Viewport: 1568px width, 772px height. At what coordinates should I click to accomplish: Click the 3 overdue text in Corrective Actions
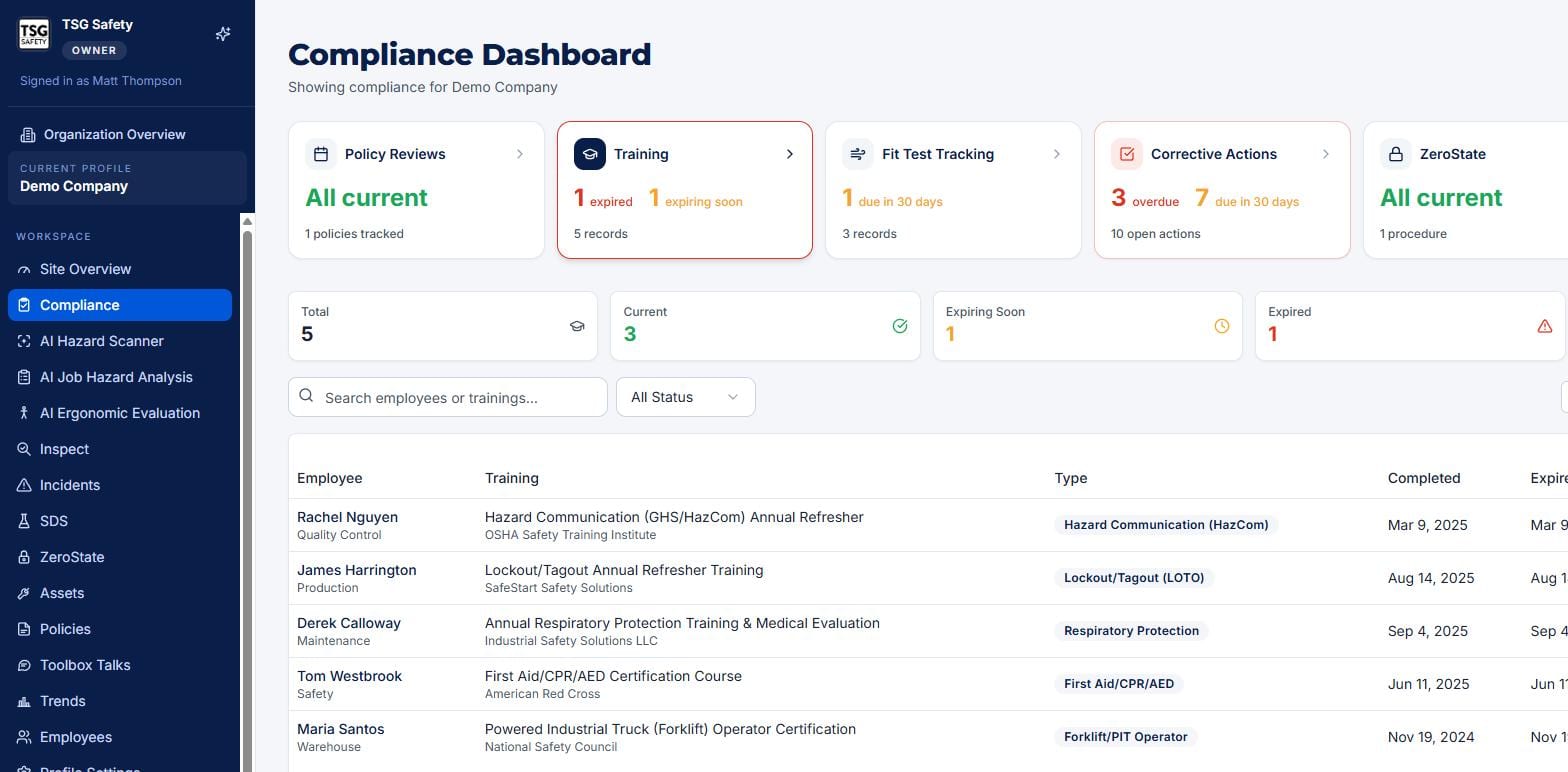click(x=1145, y=198)
